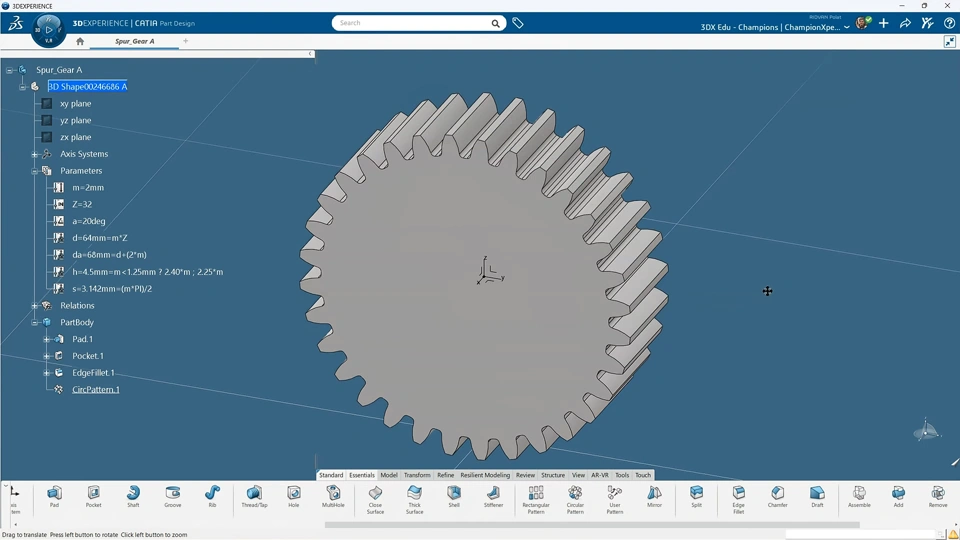This screenshot has width=960, height=540.
Task: Select the m=2mm parameter
Action: click(x=87, y=188)
